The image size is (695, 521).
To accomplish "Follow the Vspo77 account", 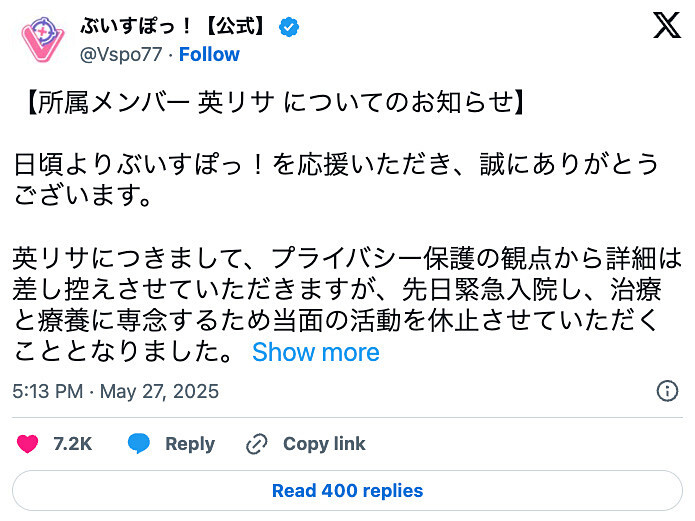I will [x=209, y=54].
